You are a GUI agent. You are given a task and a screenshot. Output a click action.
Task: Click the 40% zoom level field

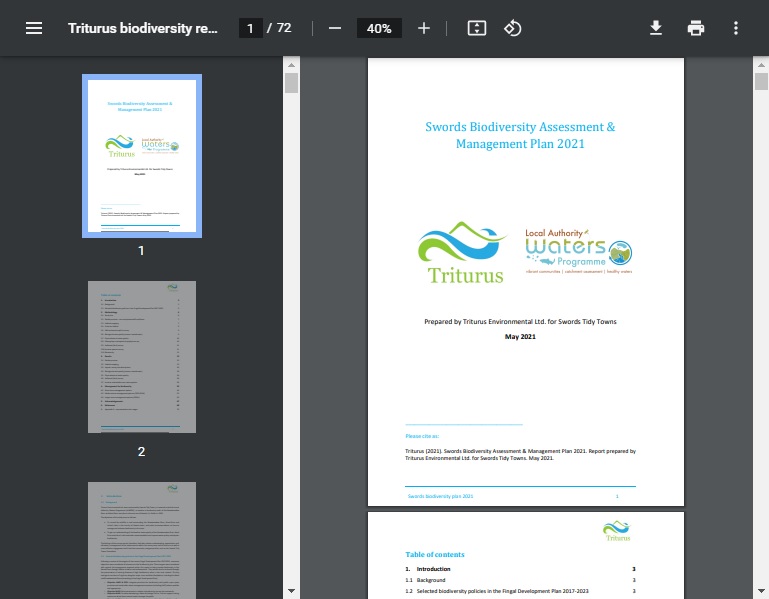click(x=379, y=28)
